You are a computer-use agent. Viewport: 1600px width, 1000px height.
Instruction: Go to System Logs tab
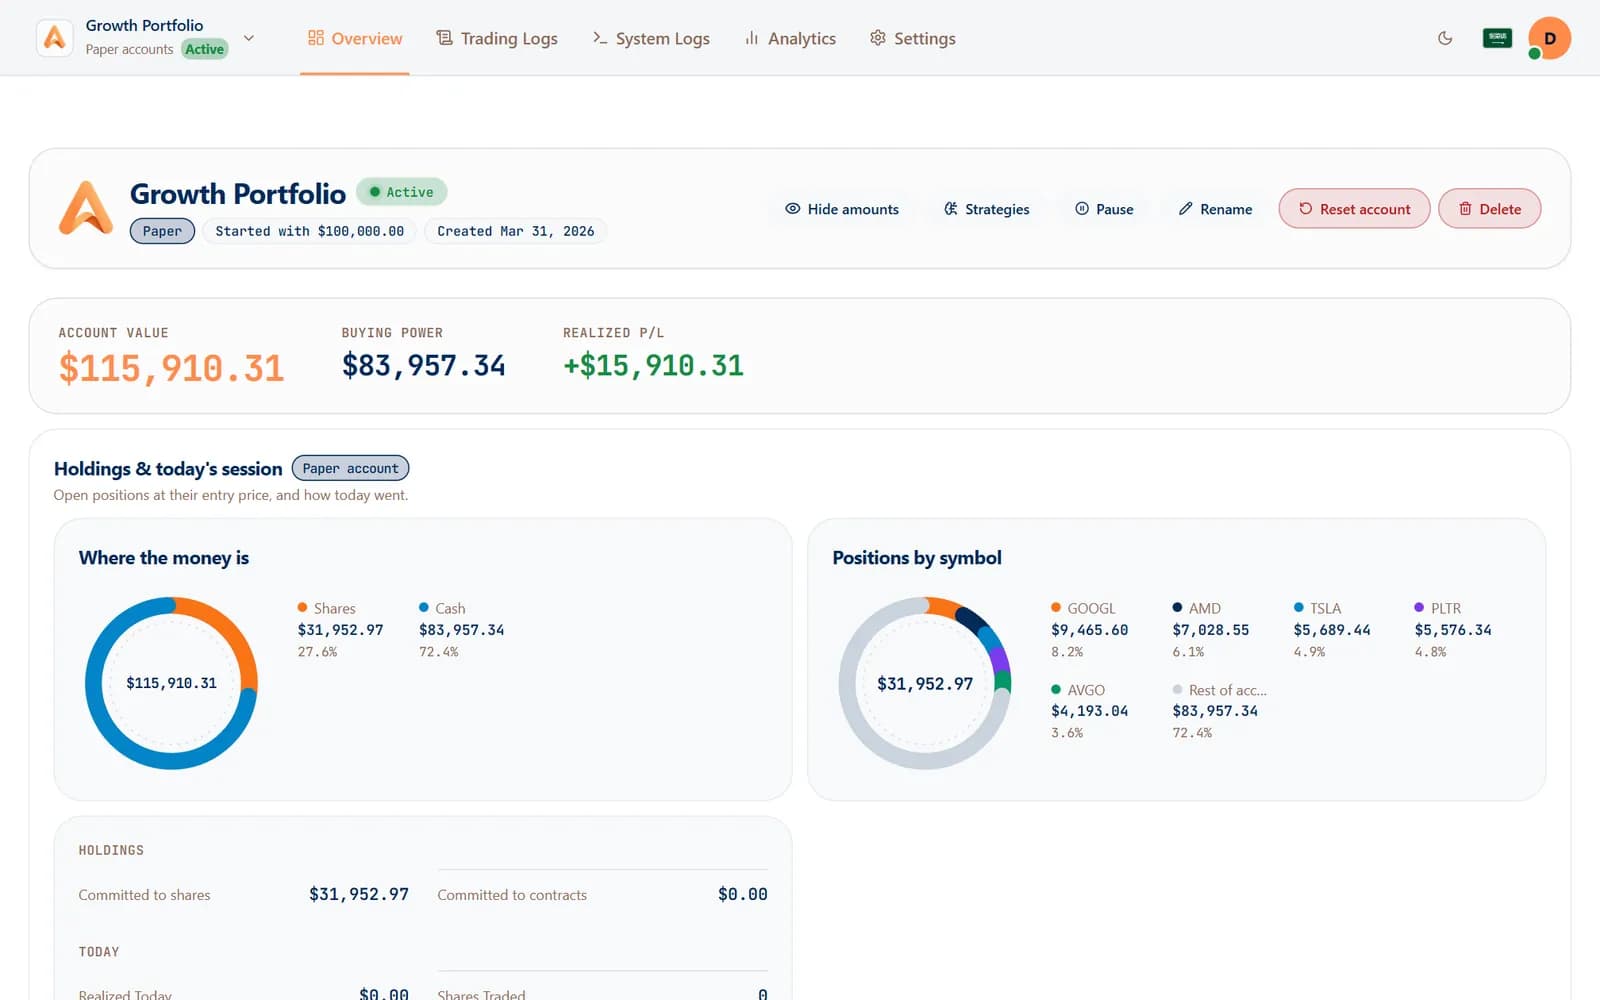point(651,38)
